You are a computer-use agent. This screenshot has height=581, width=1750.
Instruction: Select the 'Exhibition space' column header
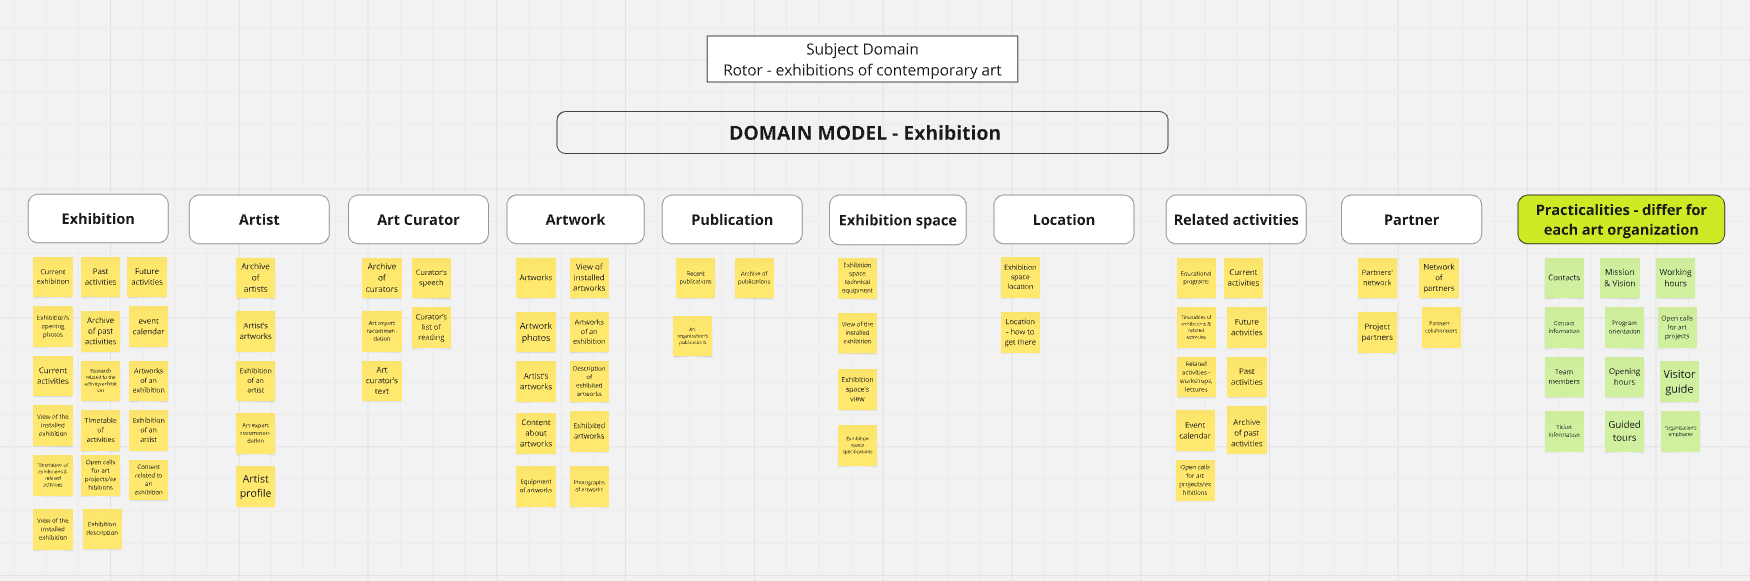point(898,219)
